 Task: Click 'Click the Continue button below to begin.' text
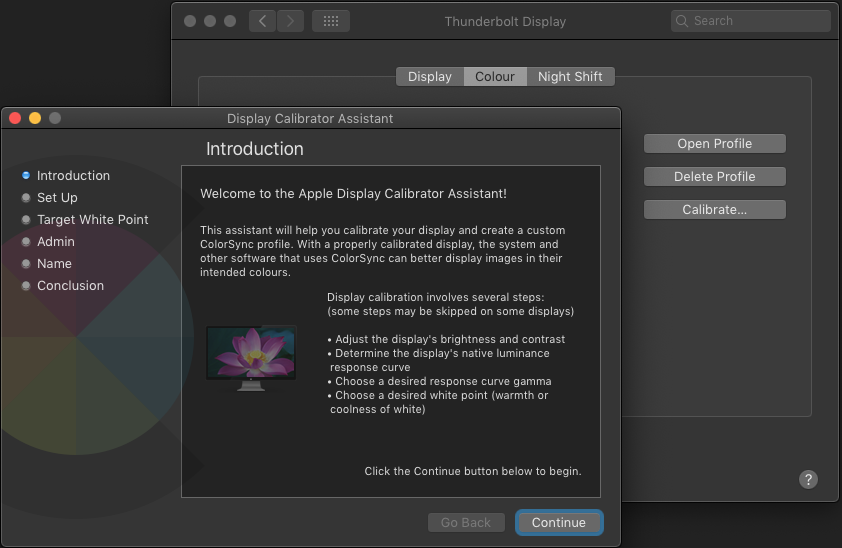click(x=473, y=471)
